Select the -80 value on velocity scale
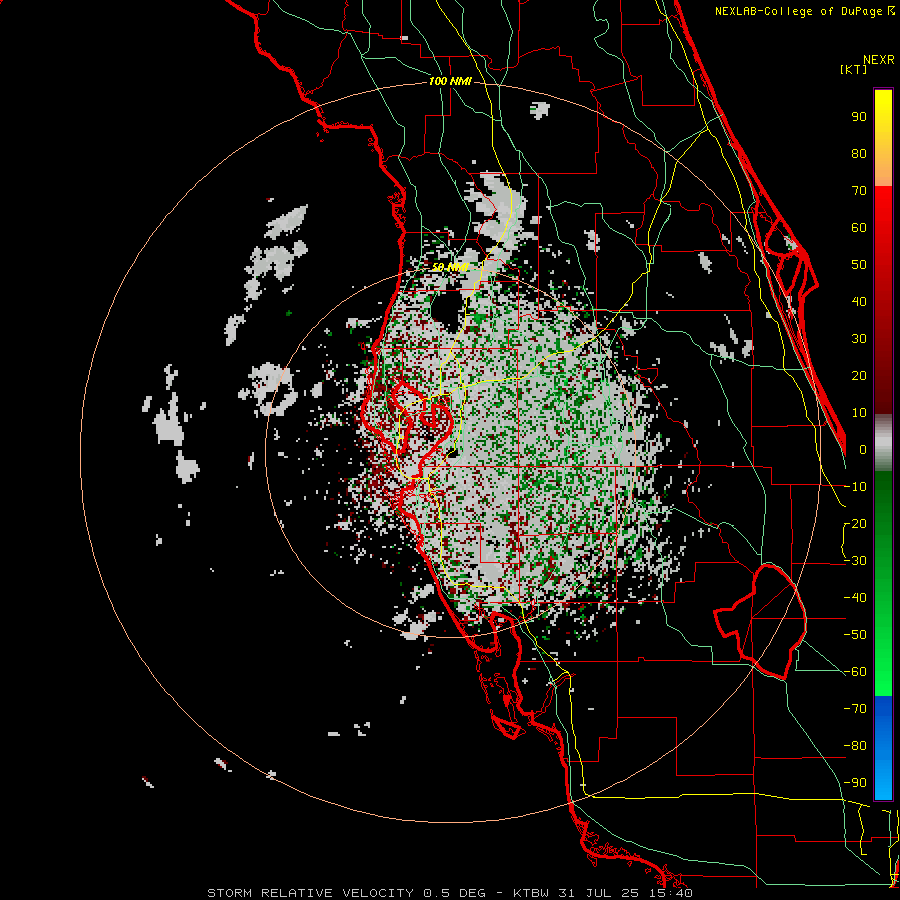Screen dimensions: 900x900 coord(855,746)
